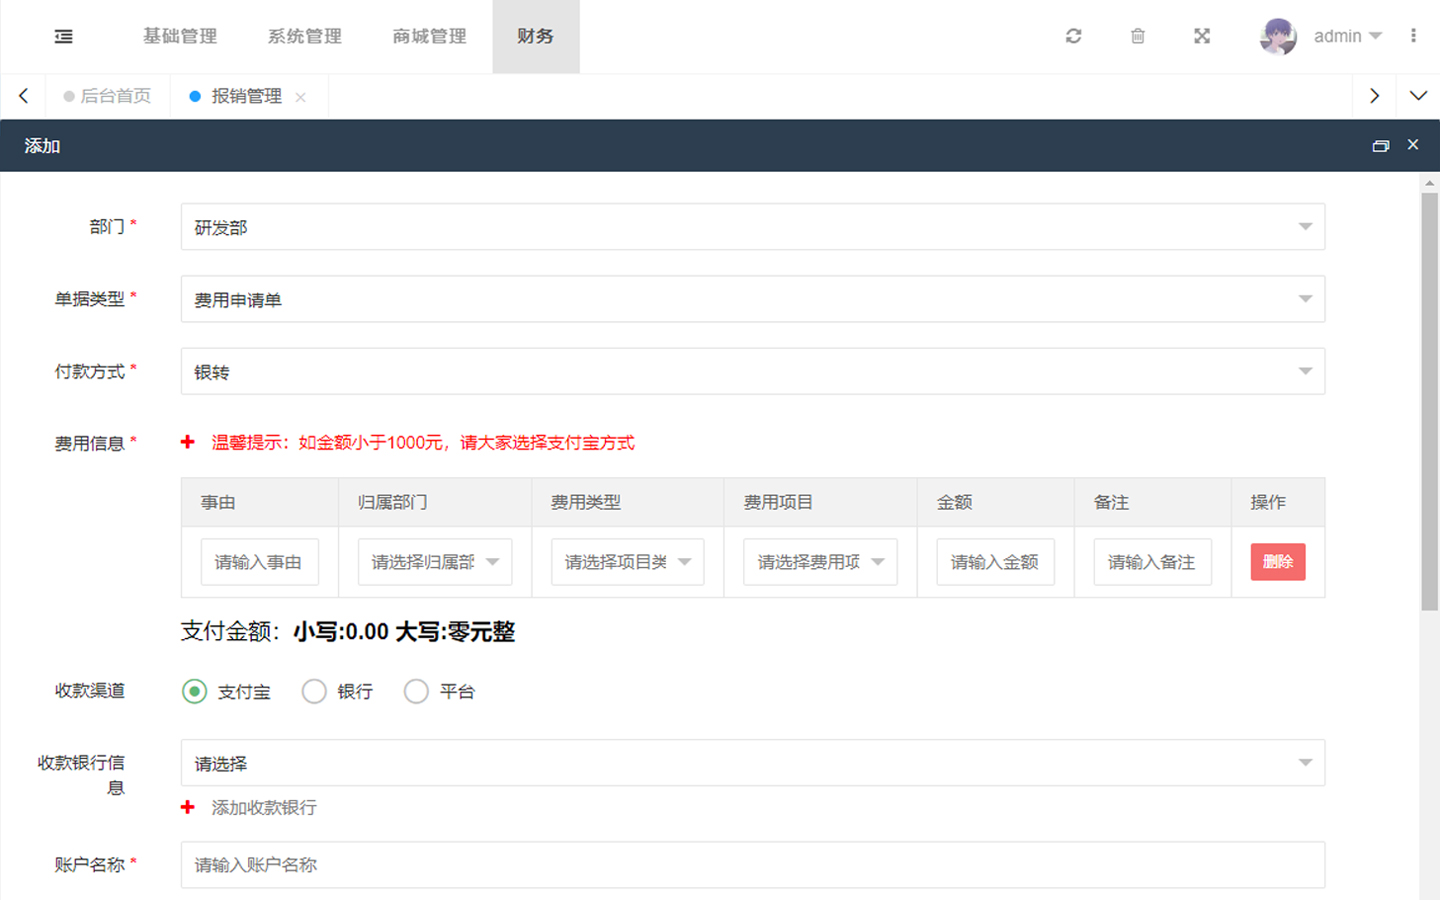Viewport: 1440px width, 900px height.
Task: Expand the 单据类型 dropdown
Action: (x=752, y=299)
